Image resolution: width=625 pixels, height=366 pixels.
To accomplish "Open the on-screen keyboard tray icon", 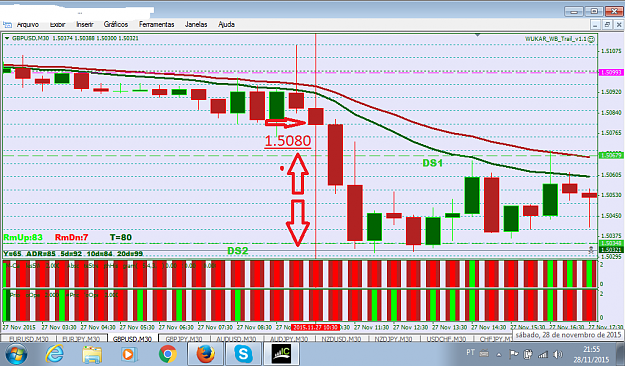I will point(484,354).
